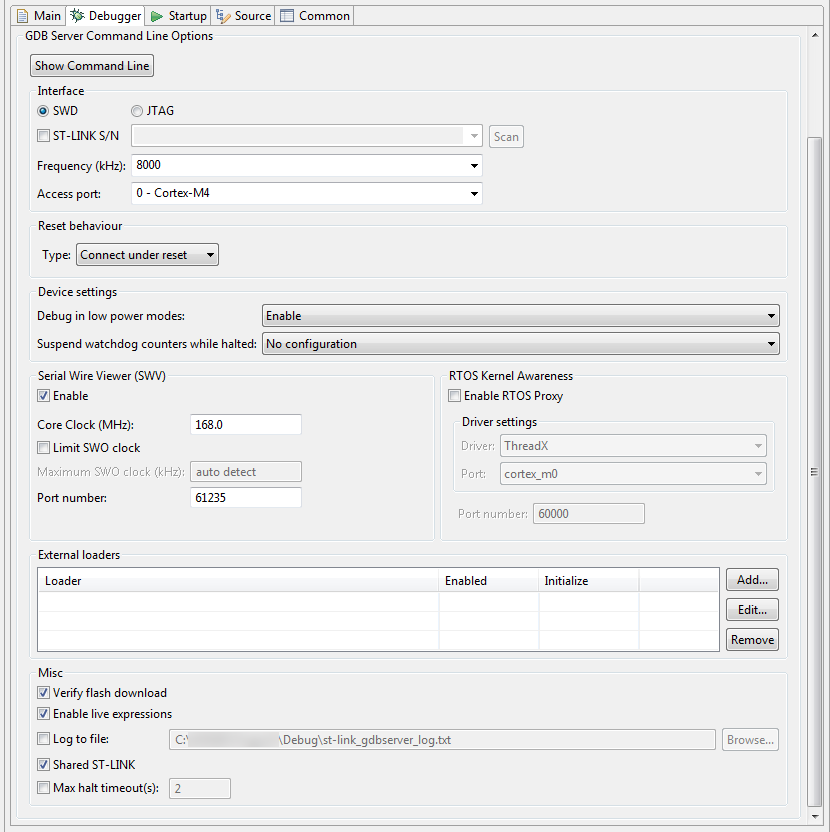The width and height of the screenshot is (830, 832).
Task: Open the Frequency (kHz) dropdown
Action: coord(475,165)
